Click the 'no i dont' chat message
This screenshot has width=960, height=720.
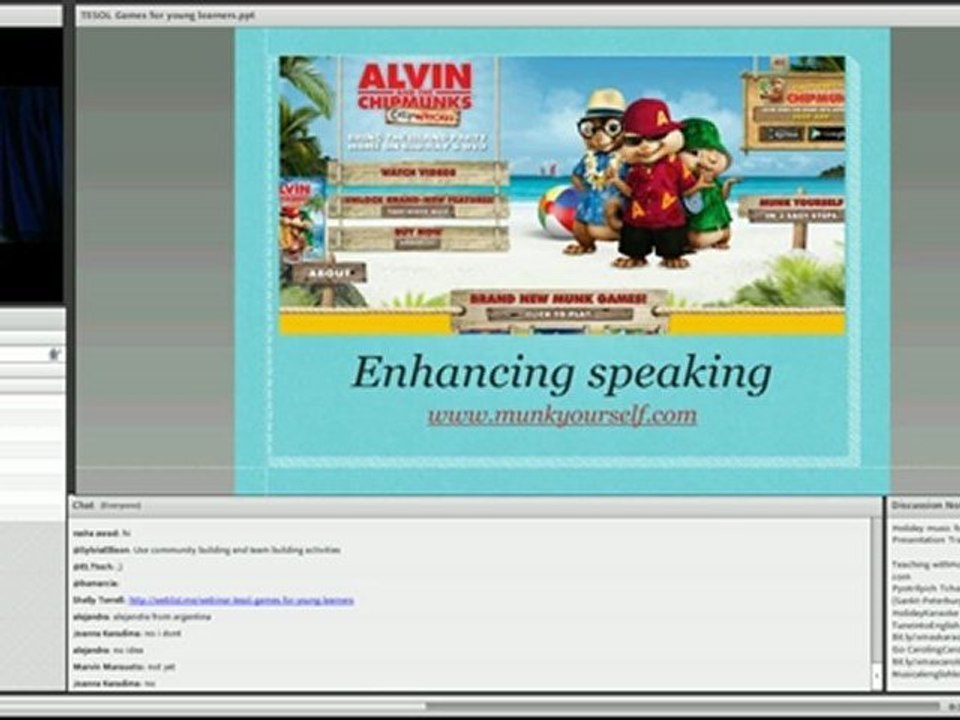(127, 634)
